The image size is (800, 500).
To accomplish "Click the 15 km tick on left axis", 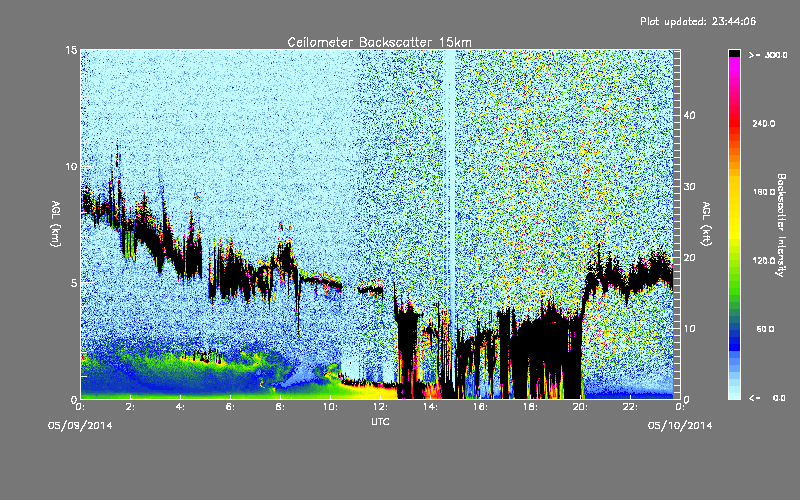I will pos(71,50).
